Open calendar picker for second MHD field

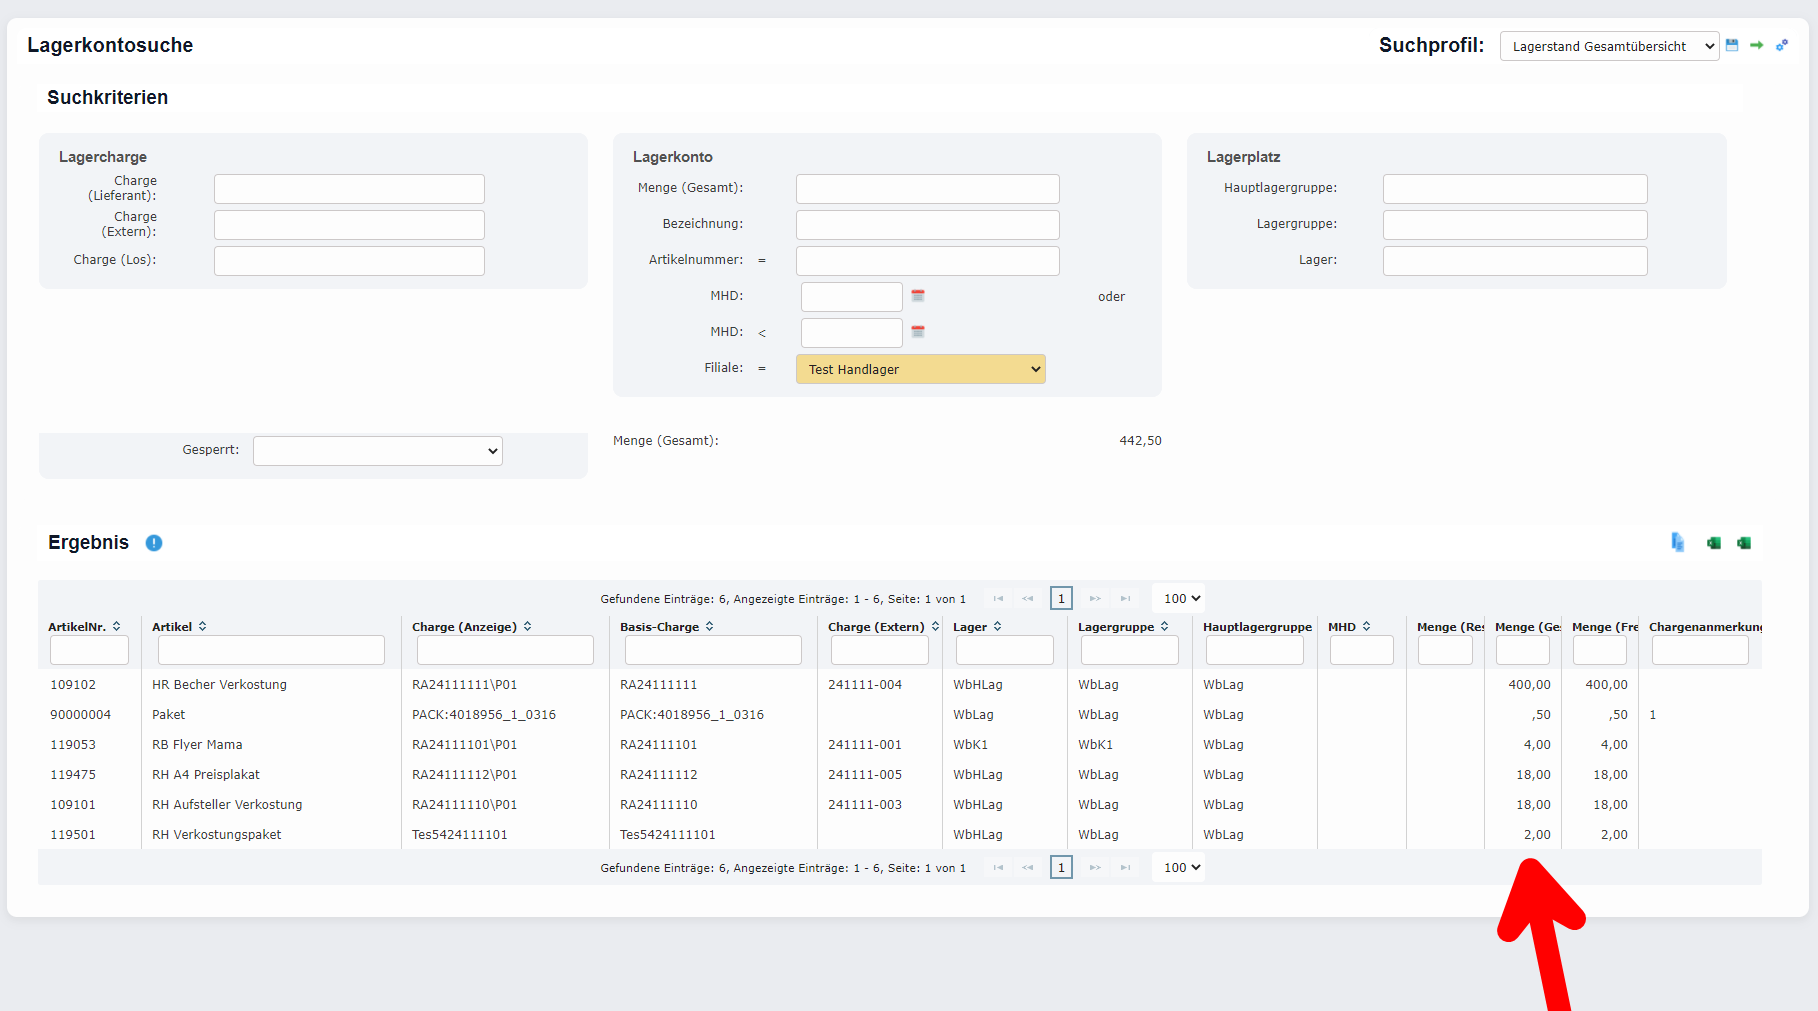pos(918,332)
